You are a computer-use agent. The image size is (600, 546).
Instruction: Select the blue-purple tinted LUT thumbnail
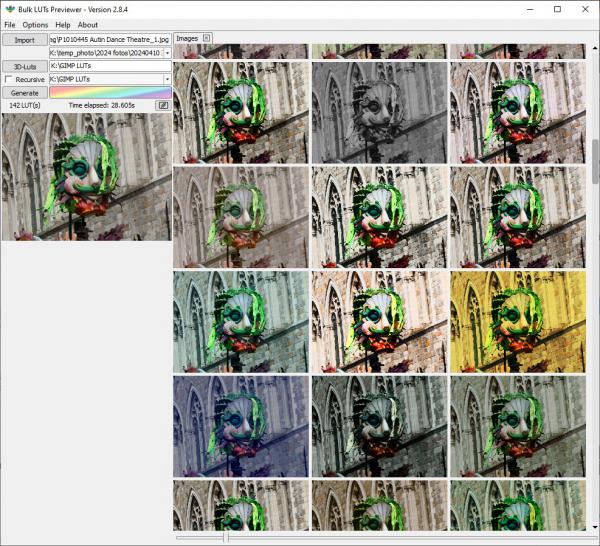tap(241, 426)
